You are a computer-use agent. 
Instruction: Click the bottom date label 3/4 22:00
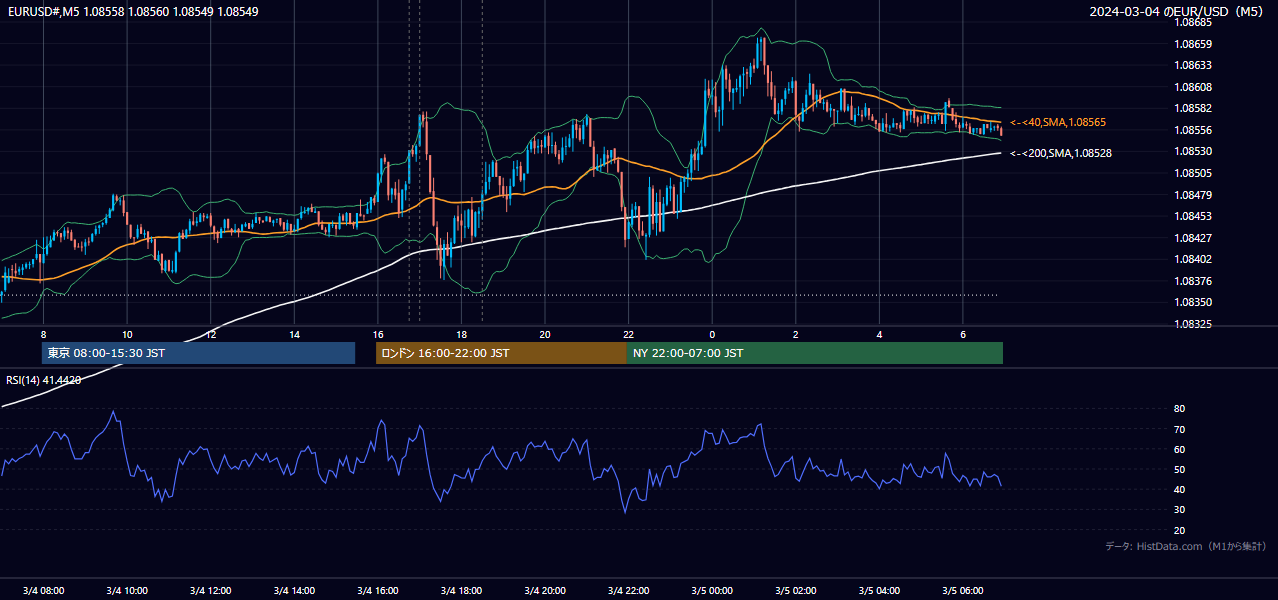[628, 590]
